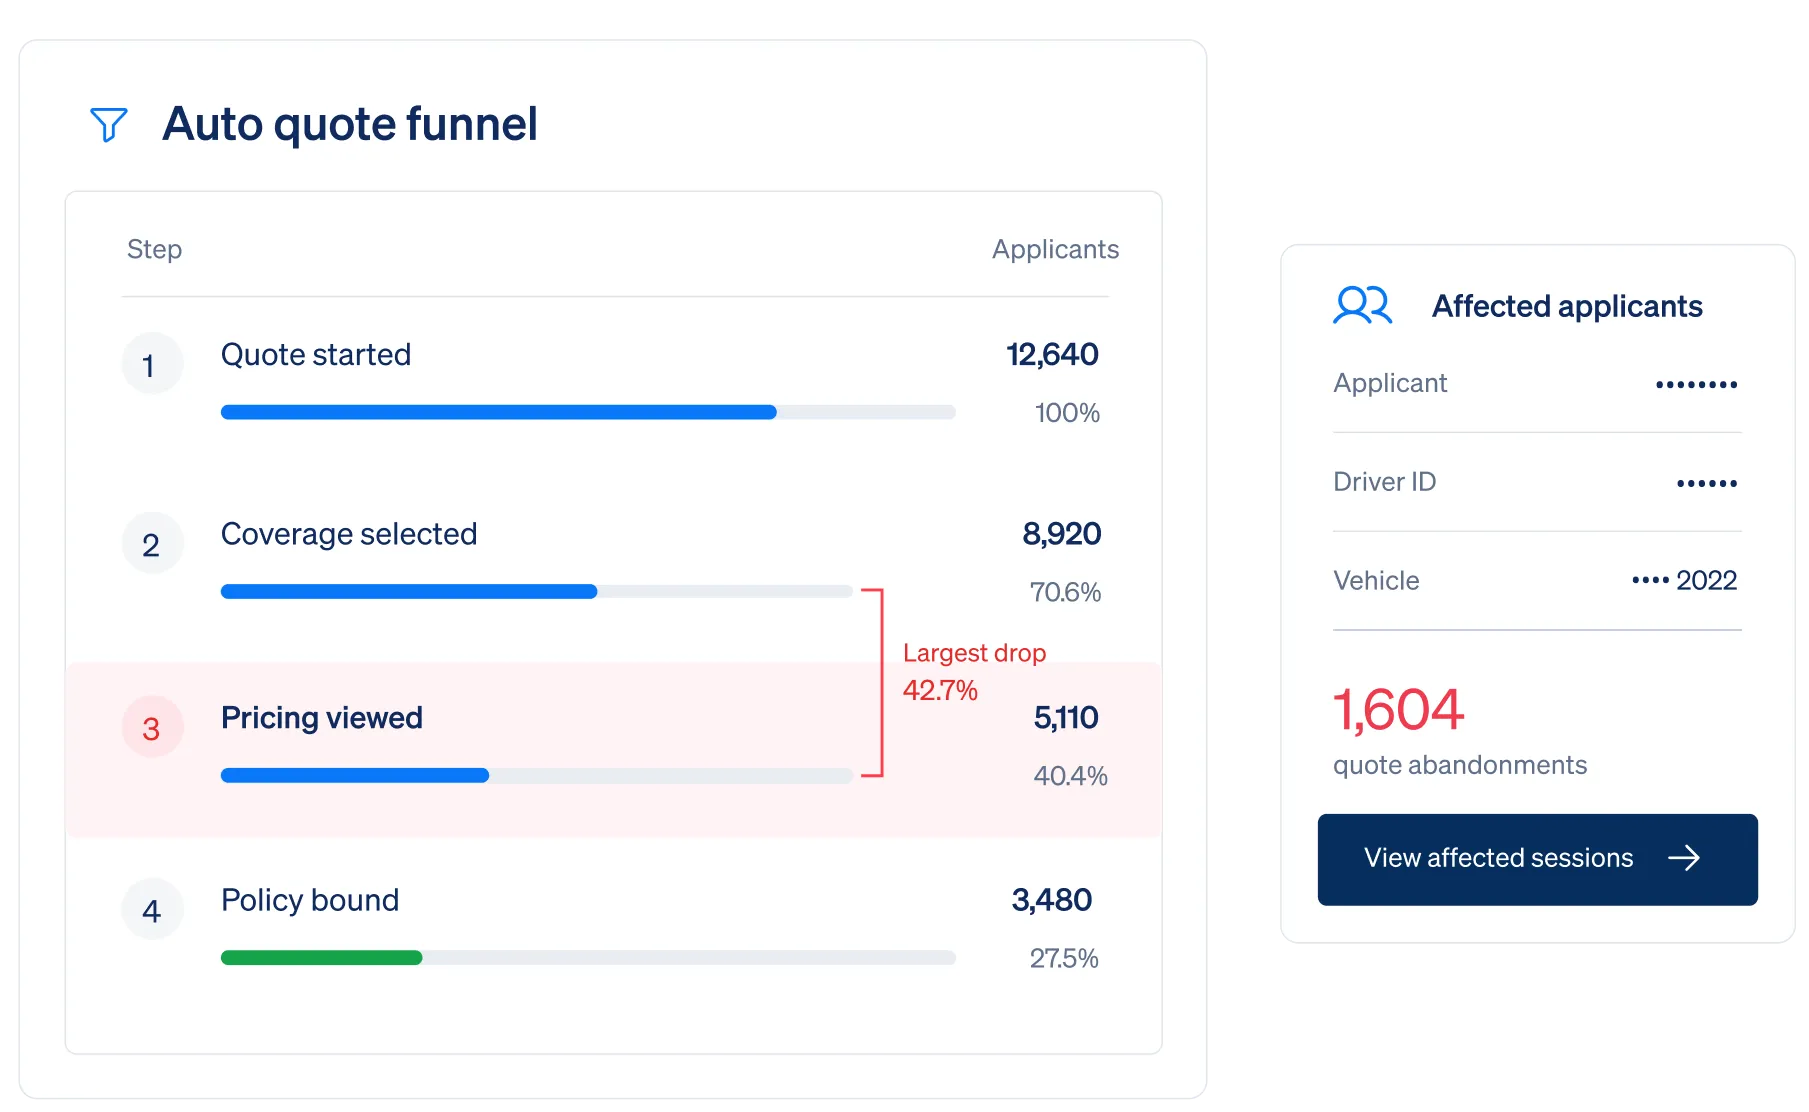
Task: Click the 40.4% percentage
Action: tap(1070, 776)
